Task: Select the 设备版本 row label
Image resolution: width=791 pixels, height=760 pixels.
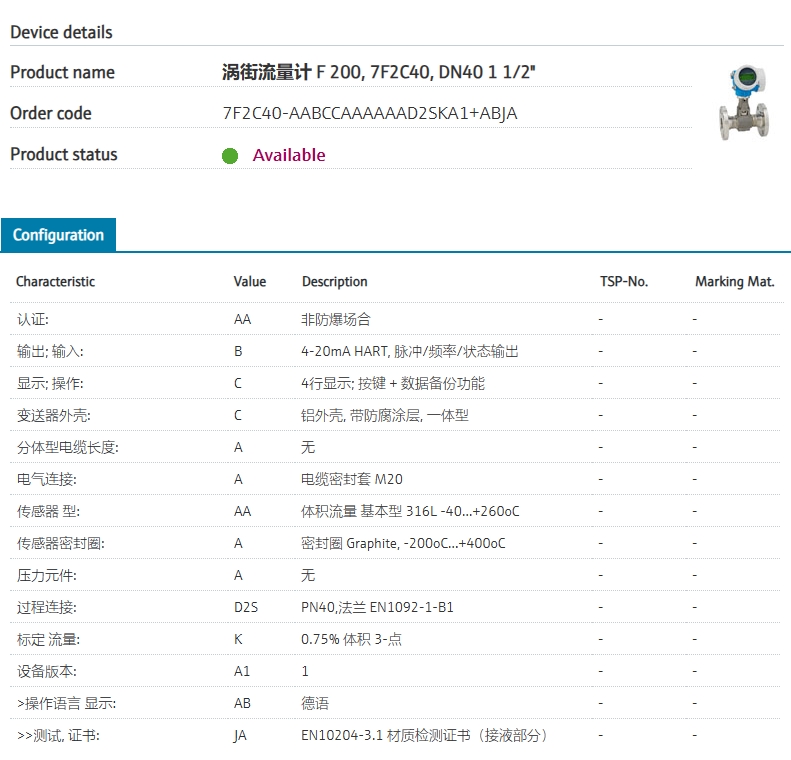Action: [46, 671]
